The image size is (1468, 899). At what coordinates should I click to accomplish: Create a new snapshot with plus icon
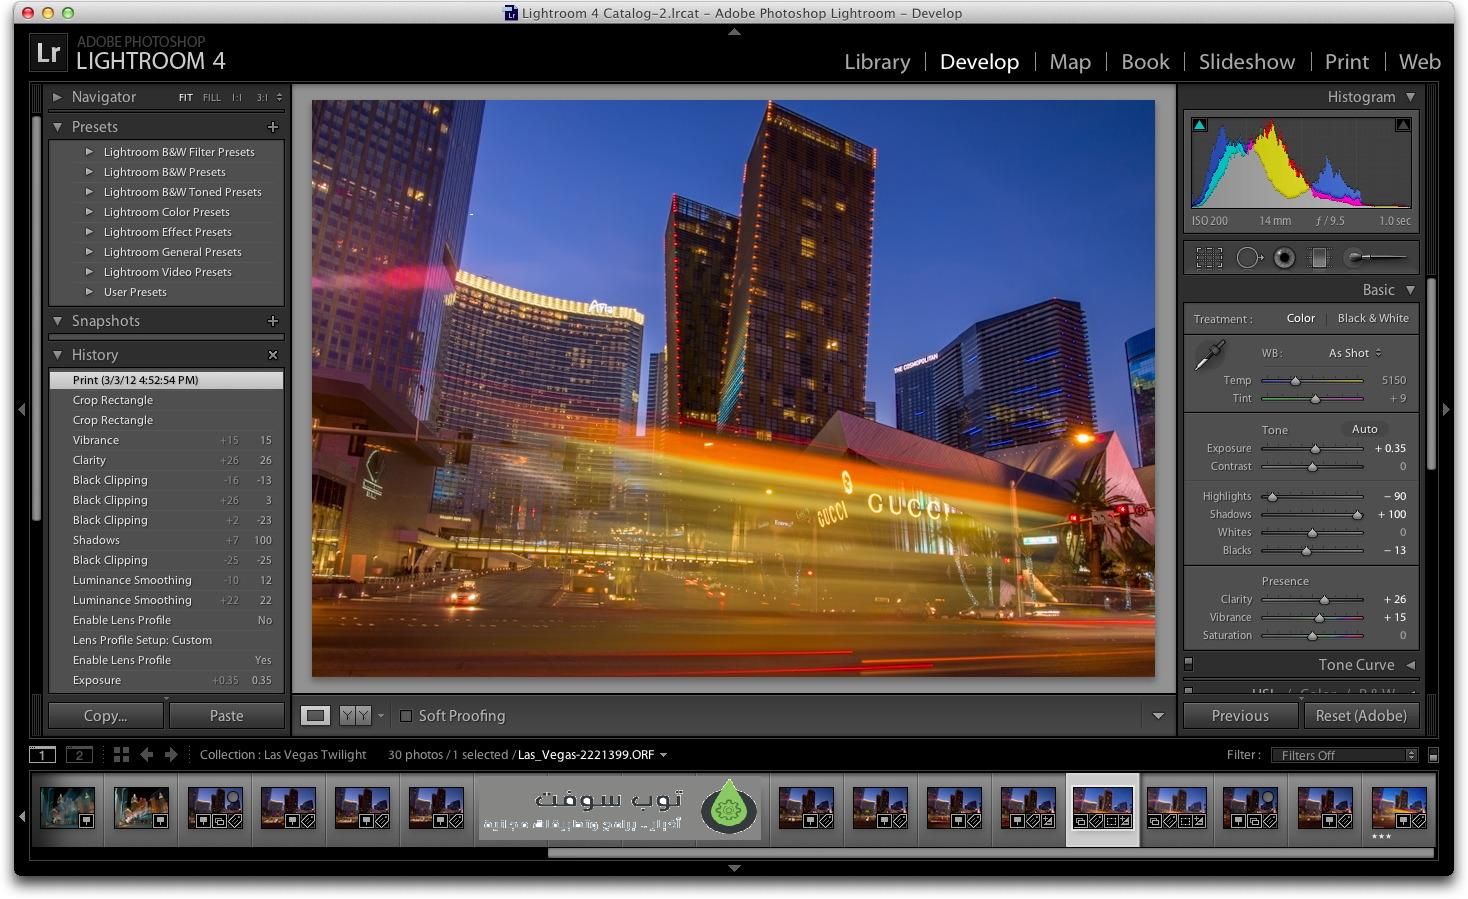(272, 321)
